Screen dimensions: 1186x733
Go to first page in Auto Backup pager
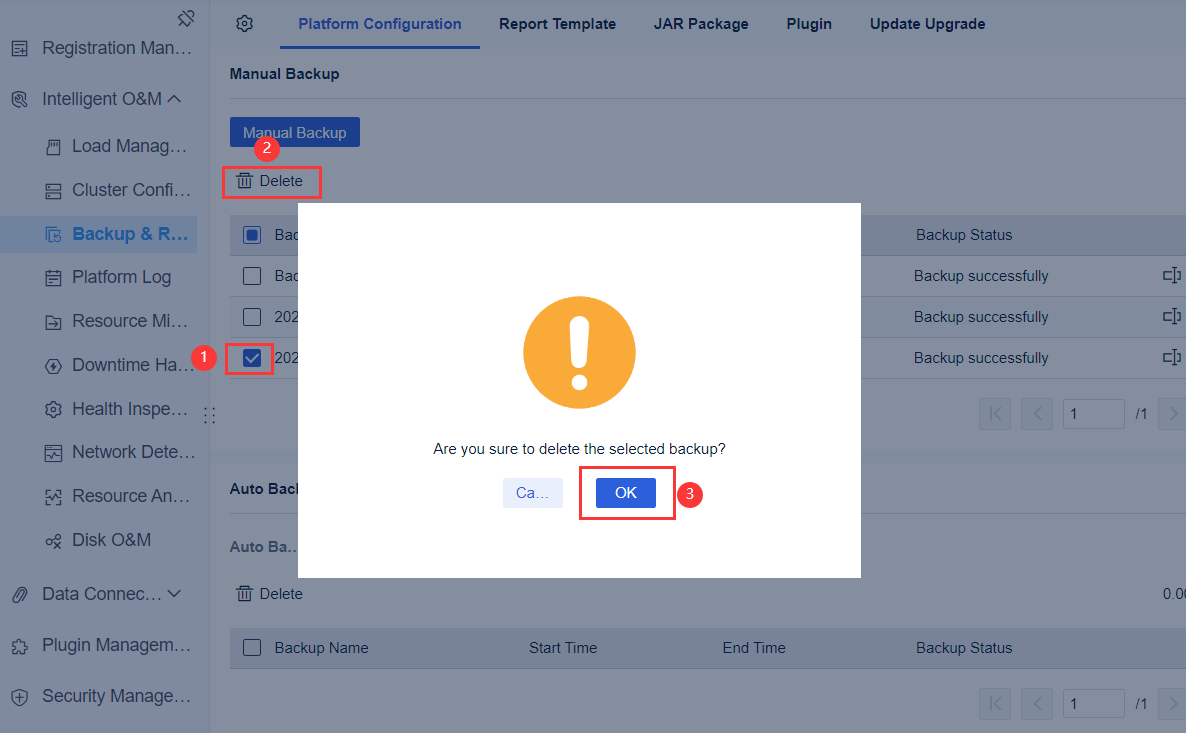coord(995,703)
